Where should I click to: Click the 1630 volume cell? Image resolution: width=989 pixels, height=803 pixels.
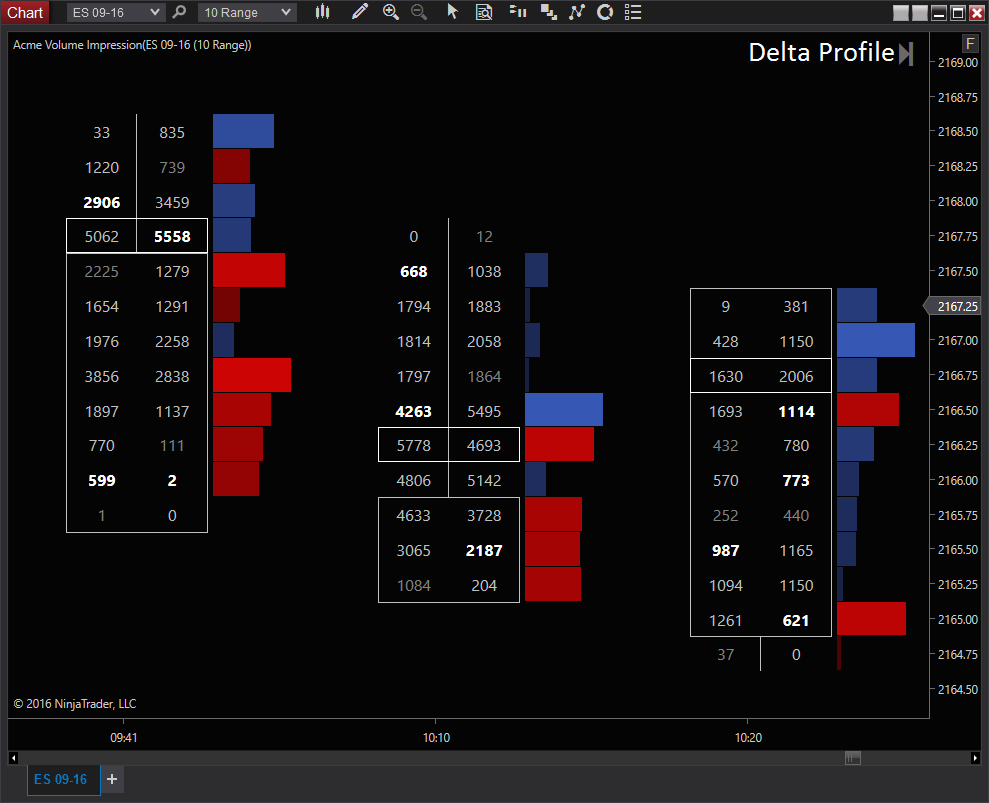point(726,377)
